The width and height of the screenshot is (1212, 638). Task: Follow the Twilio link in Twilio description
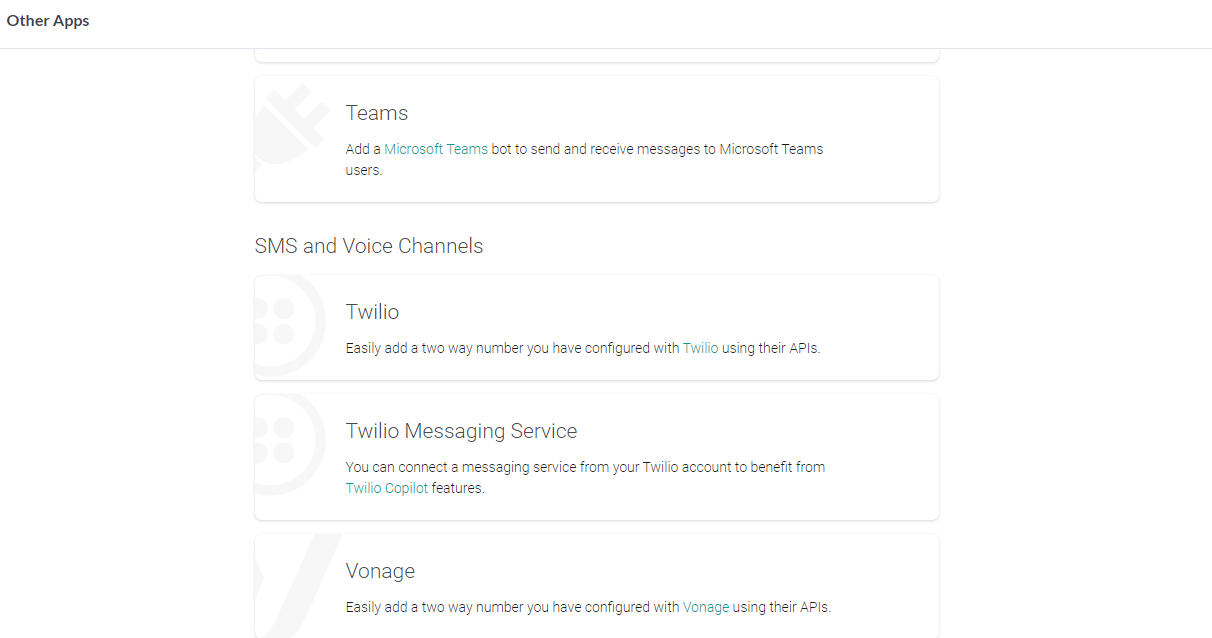click(700, 349)
